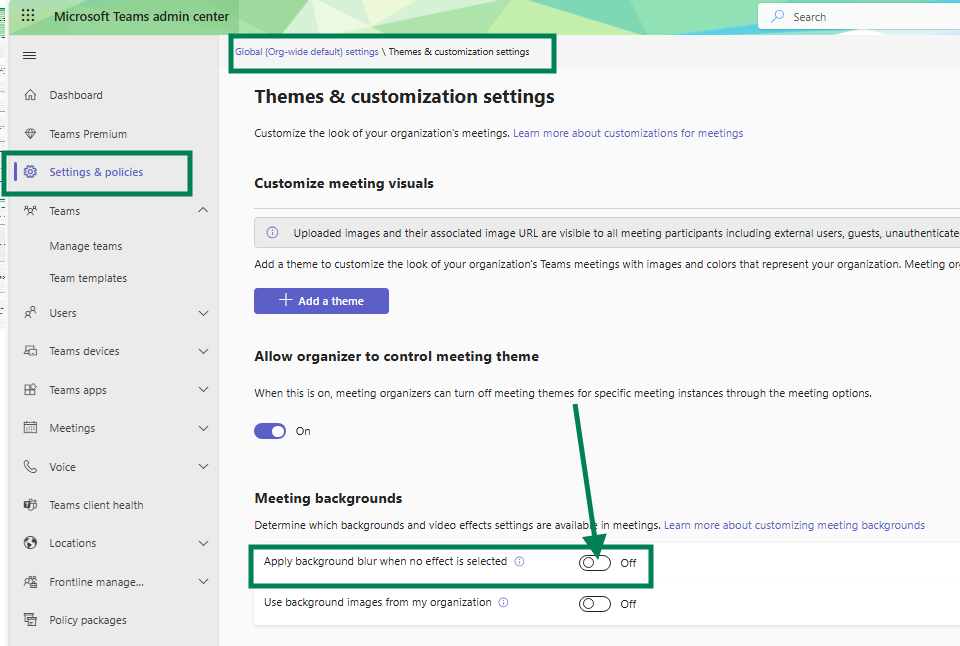Viewport: 960px width, 646px height.
Task: Enable background images from my organization
Action: coord(594,604)
